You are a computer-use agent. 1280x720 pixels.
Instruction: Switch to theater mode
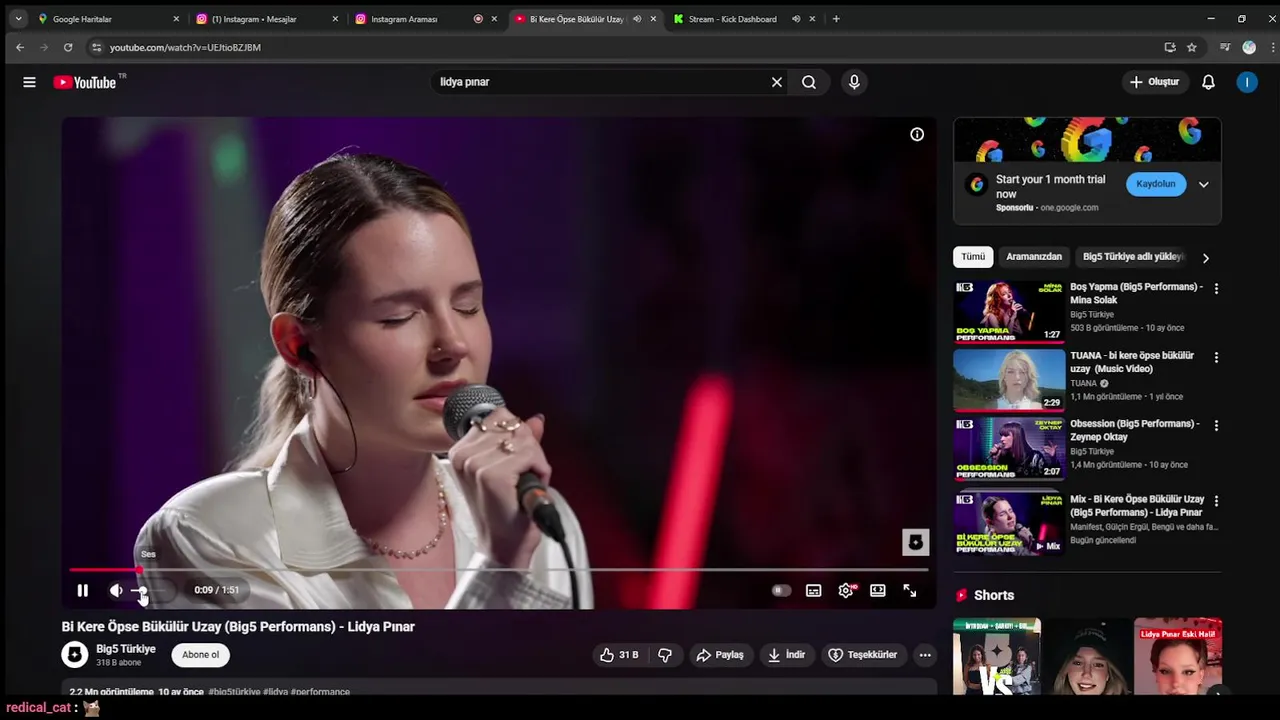[x=878, y=590]
